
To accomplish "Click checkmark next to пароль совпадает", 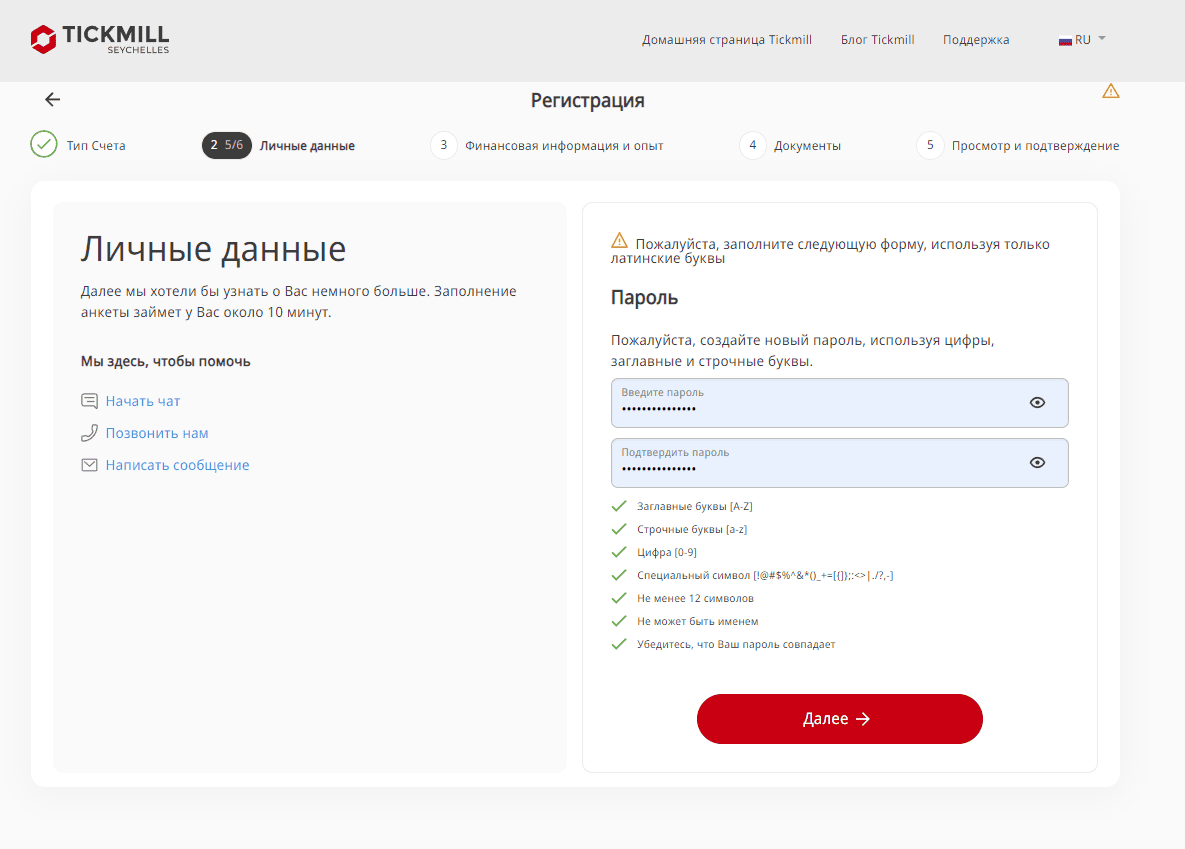I will coord(619,644).
